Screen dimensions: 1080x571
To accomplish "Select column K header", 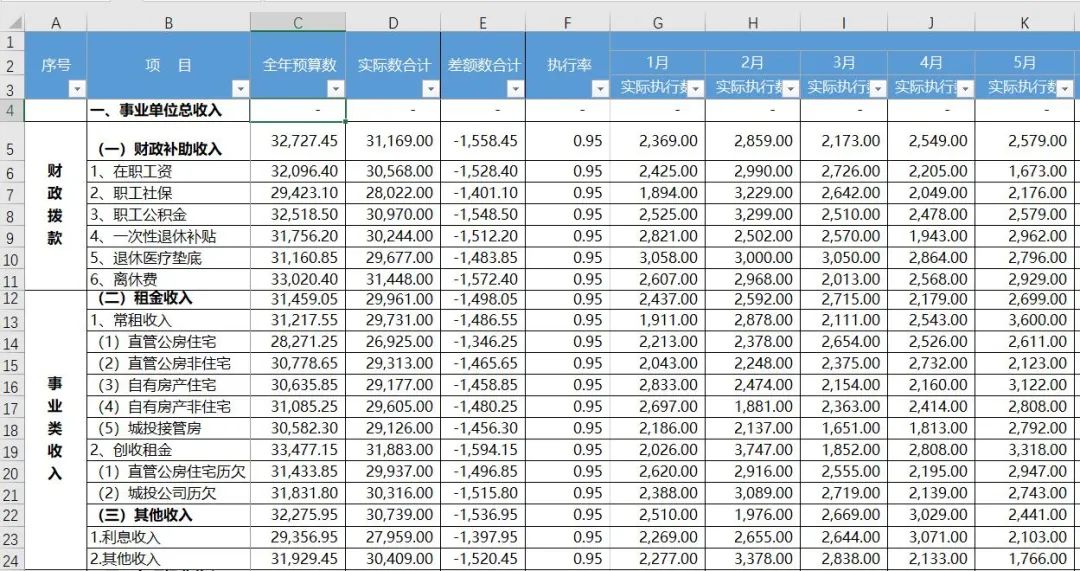I will point(1026,23).
